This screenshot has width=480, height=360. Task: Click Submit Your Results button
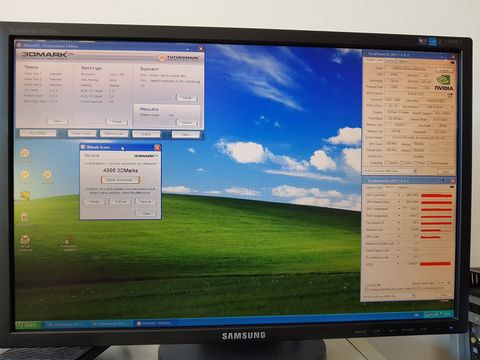[x=120, y=180]
